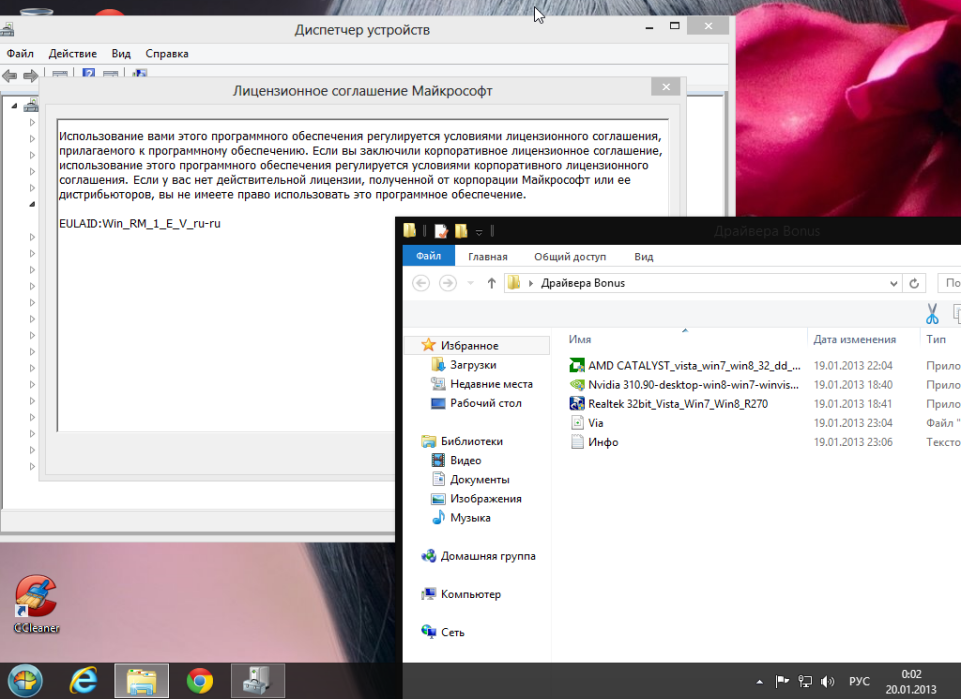Image resolution: width=961 pixels, height=699 pixels.
Task: Open the Файл menu in Device Manager
Action: 20,54
